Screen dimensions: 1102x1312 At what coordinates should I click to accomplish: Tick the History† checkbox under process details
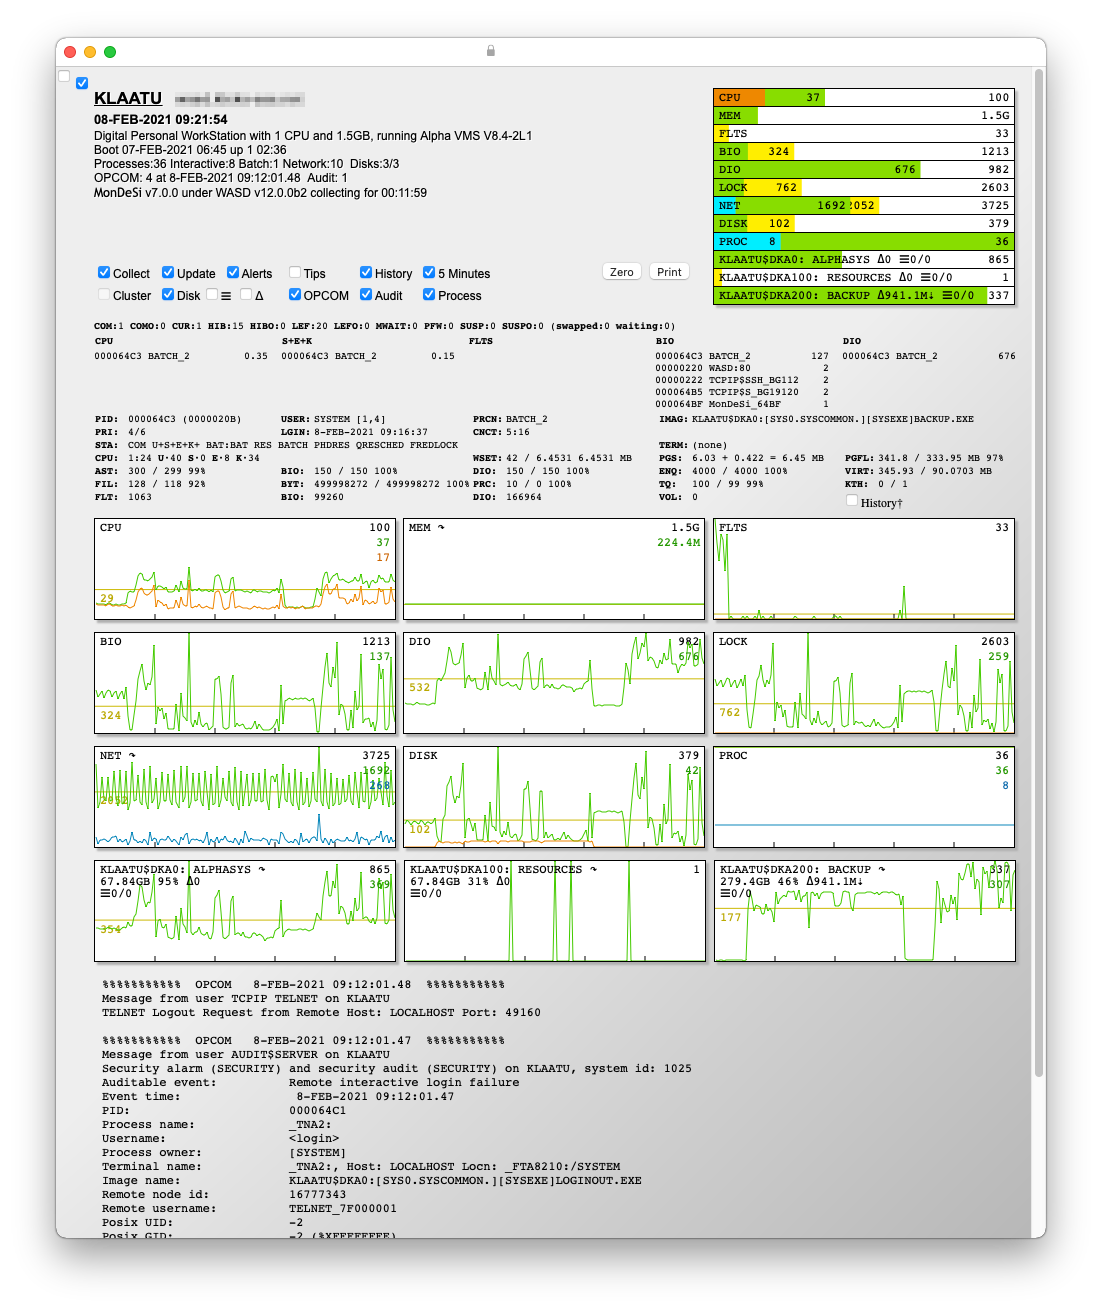(x=852, y=501)
